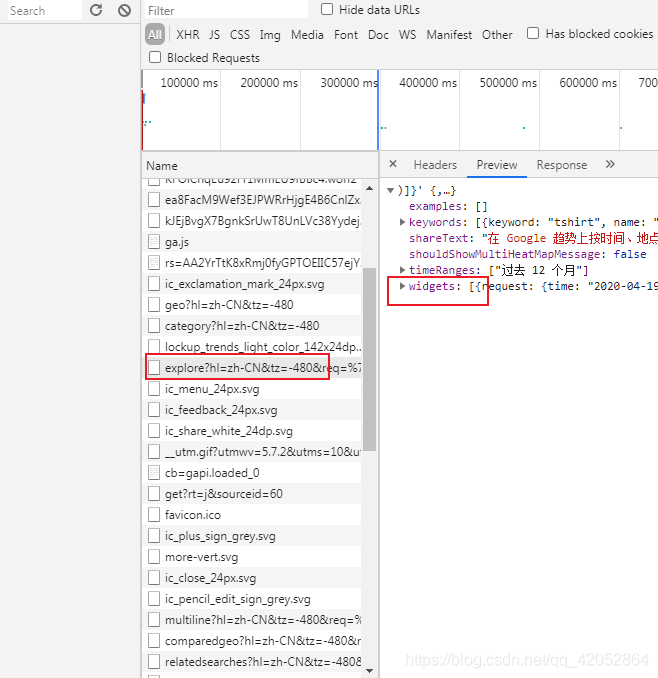The image size is (658, 678).
Task: Show more tabs with the double chevron
Action: tap(610, 165)
